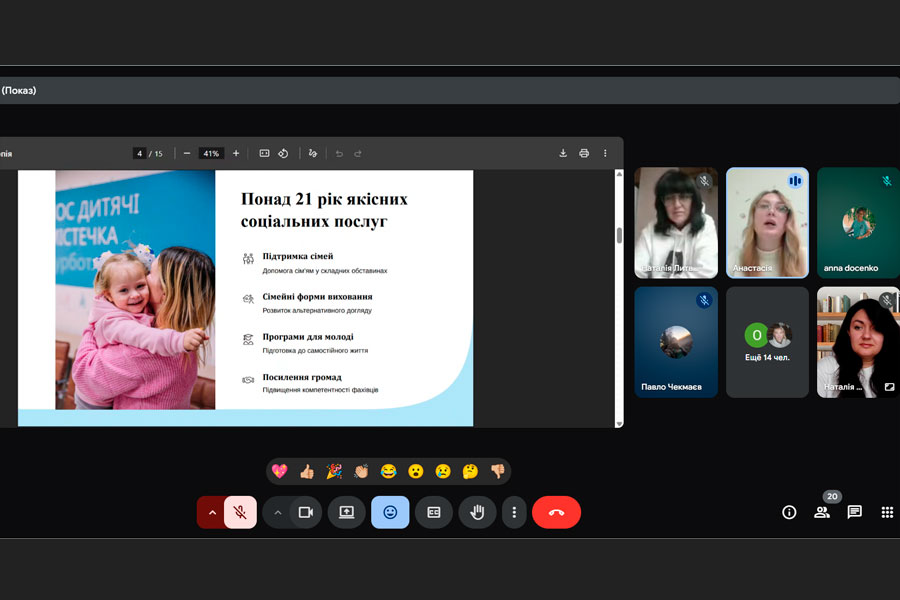Open the chat panel
Screen dimensions: 900x600
click(855, 512)
